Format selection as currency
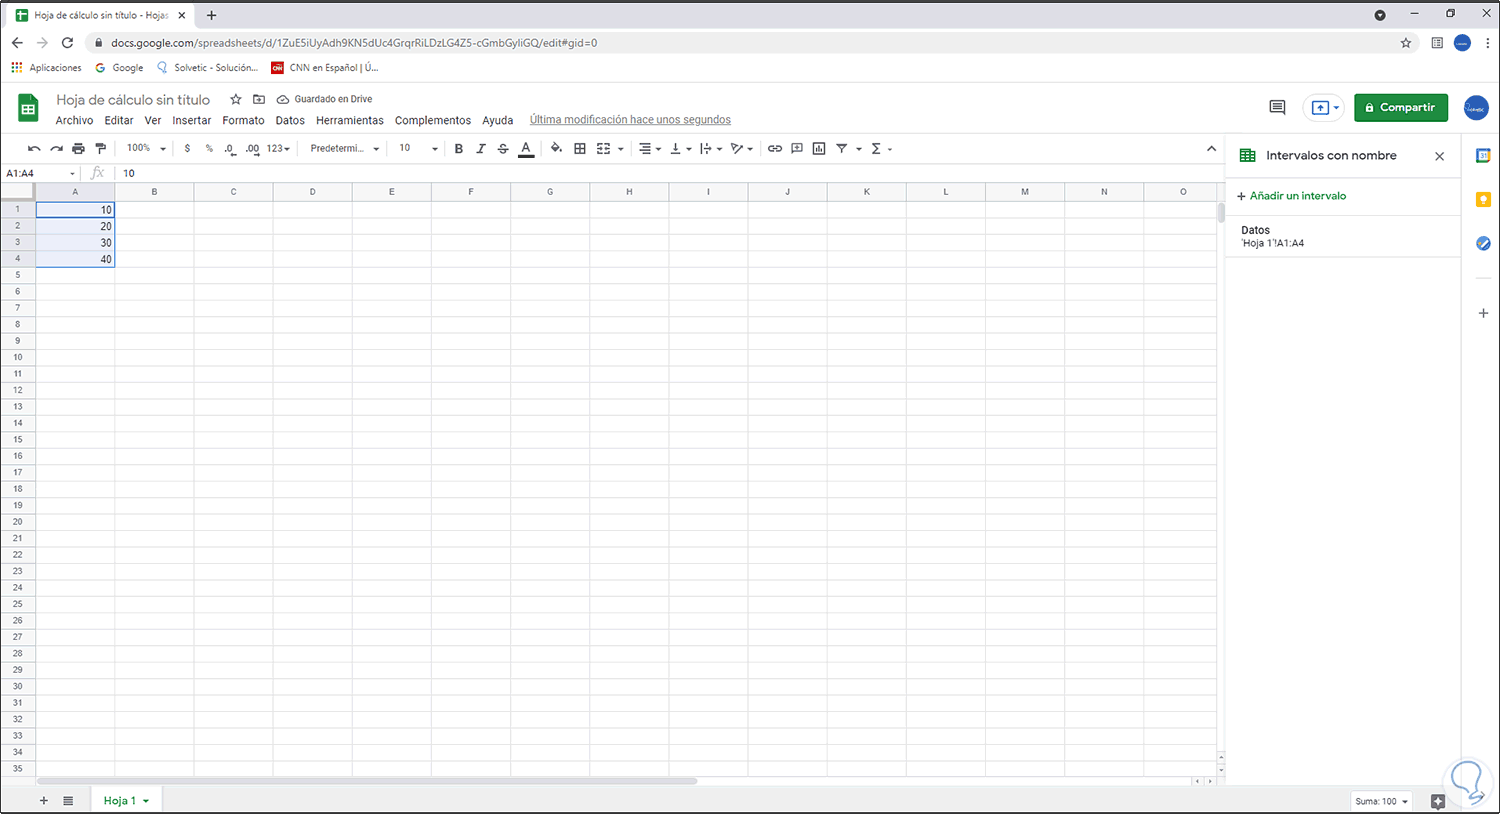 187,148
